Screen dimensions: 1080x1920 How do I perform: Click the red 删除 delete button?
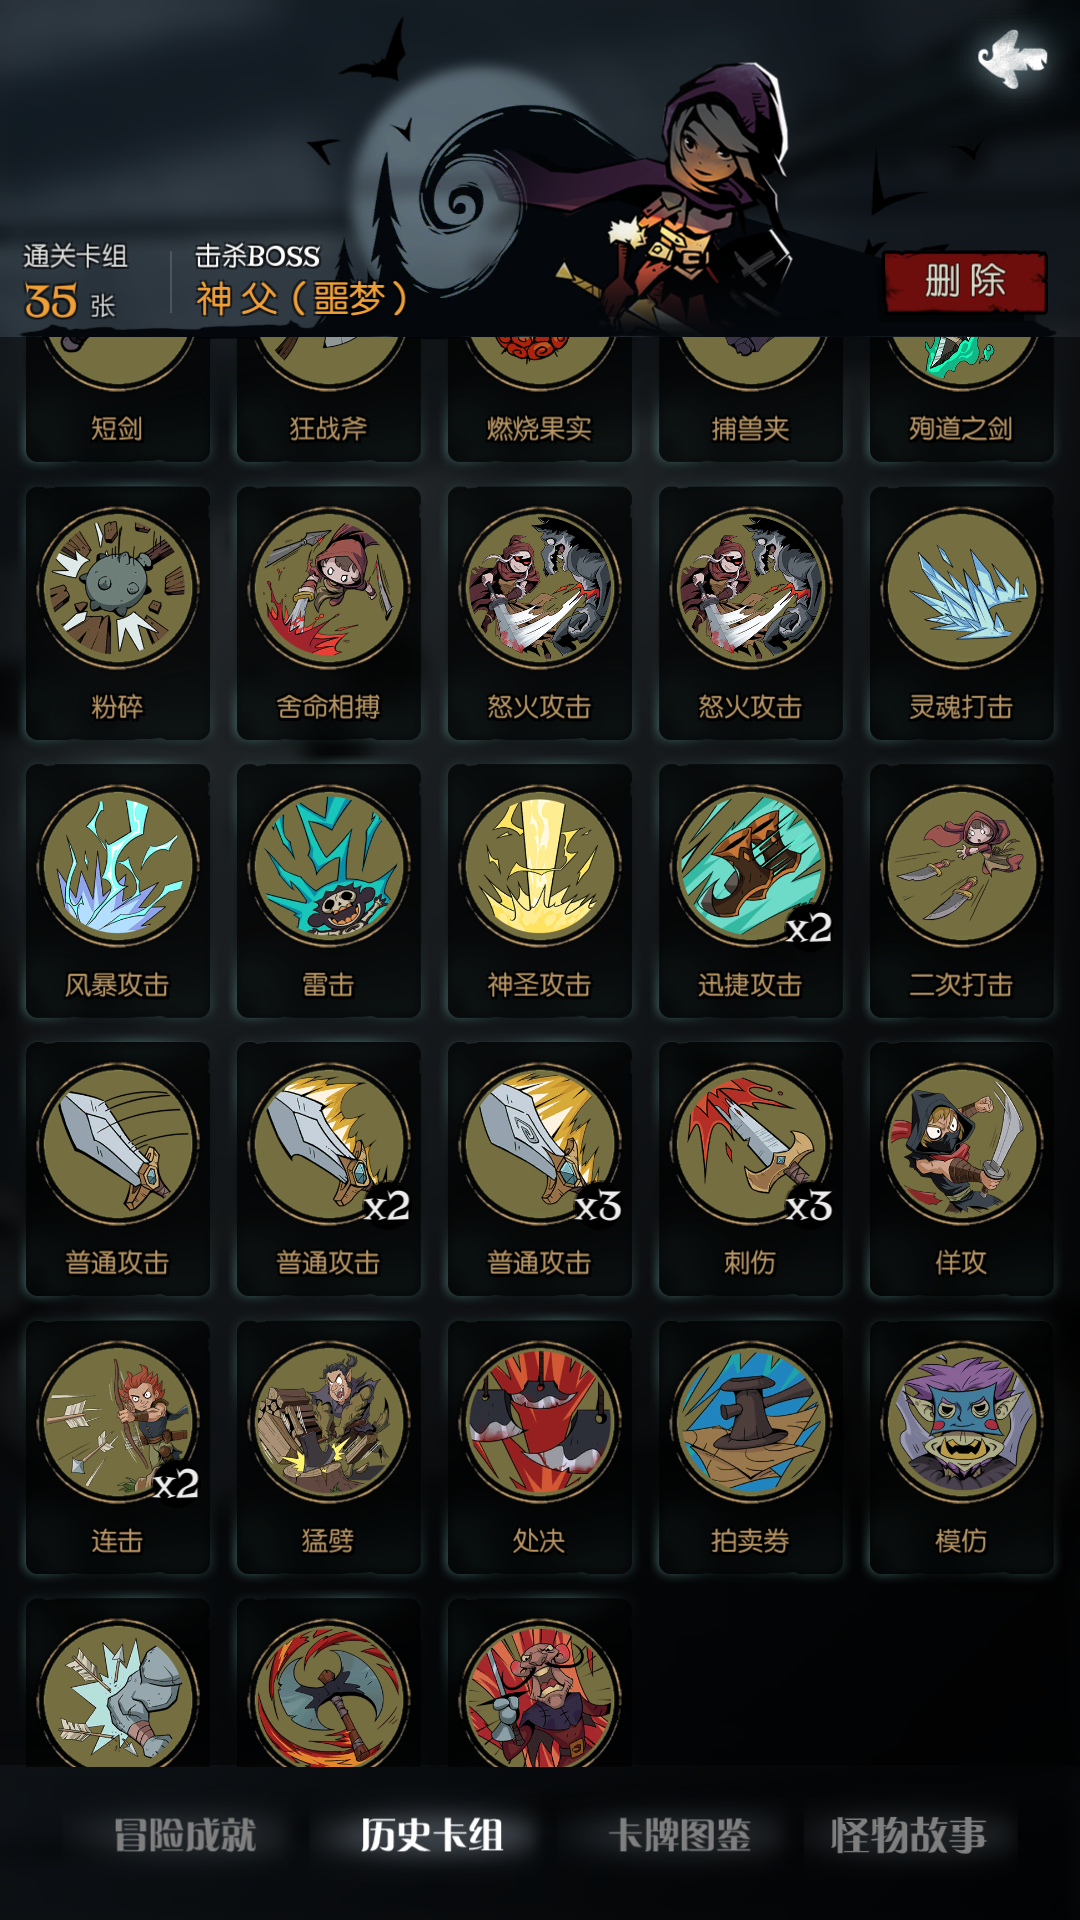(965, 281)
